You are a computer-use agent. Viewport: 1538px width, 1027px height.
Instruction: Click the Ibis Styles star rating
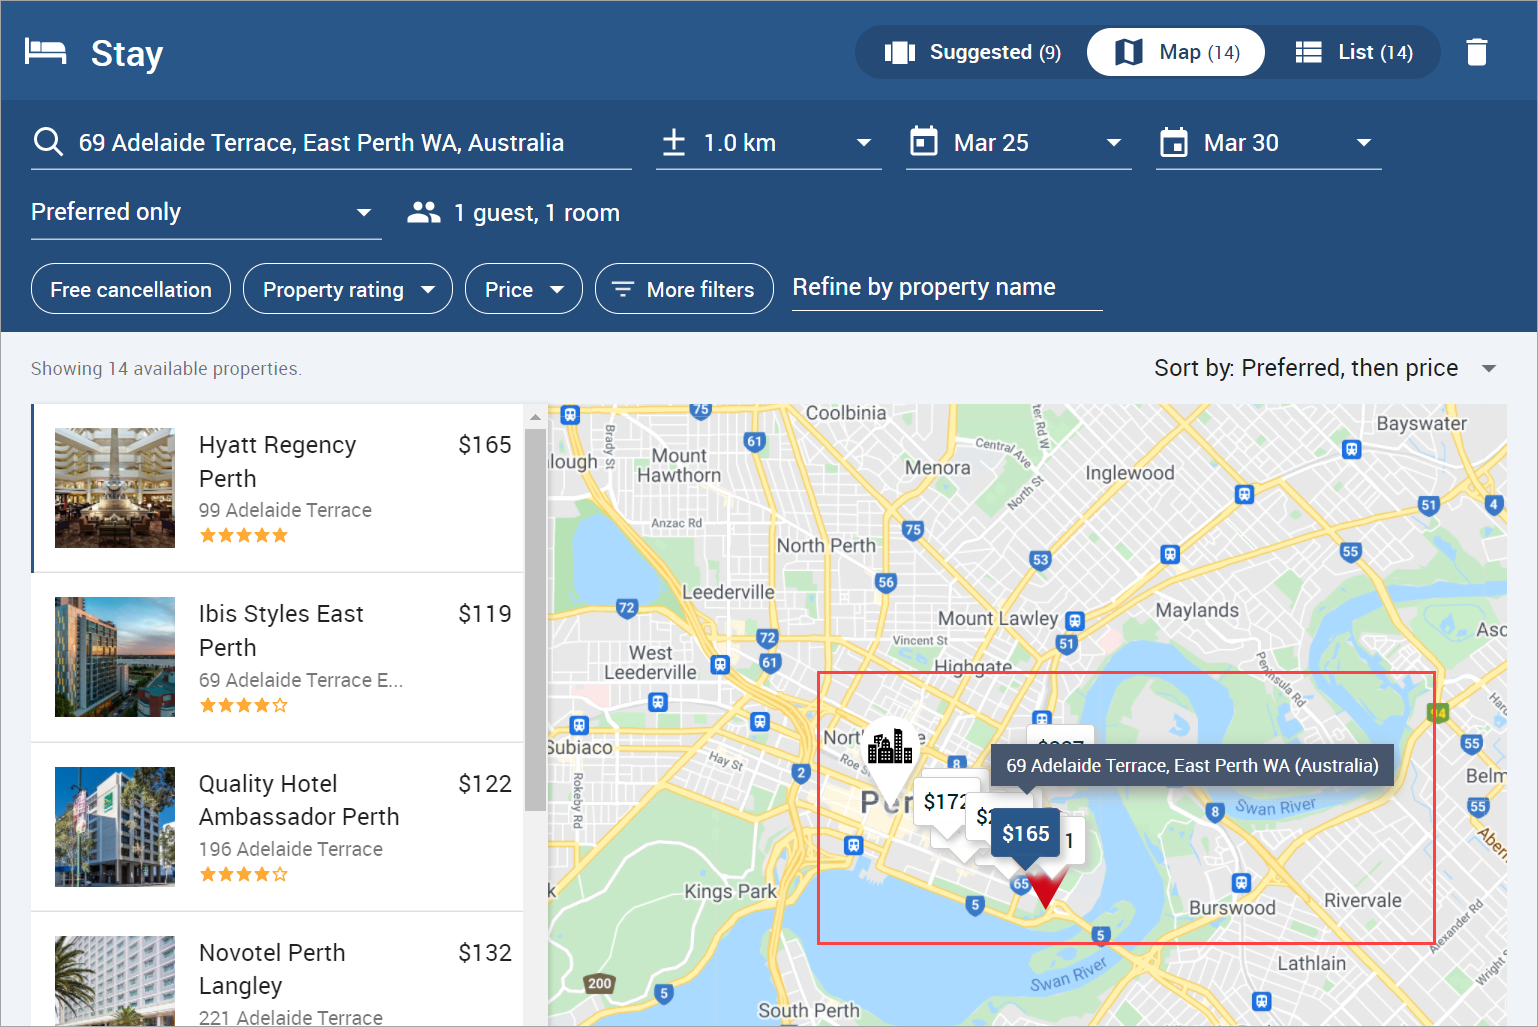point(243,705)
